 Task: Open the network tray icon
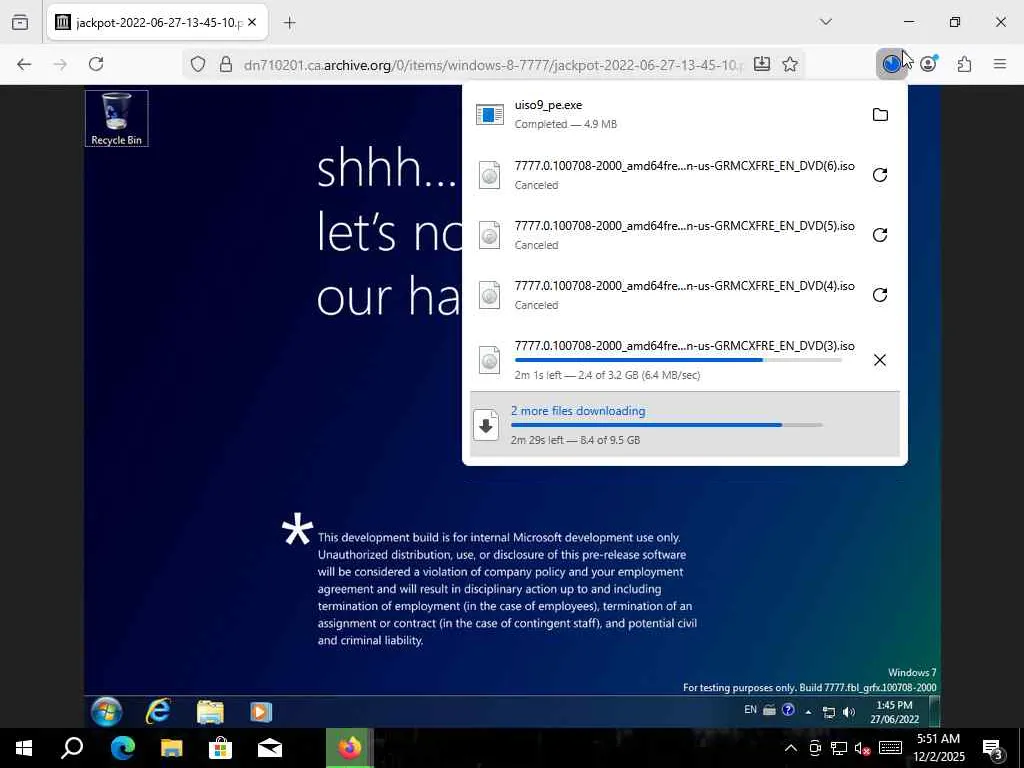839,748
